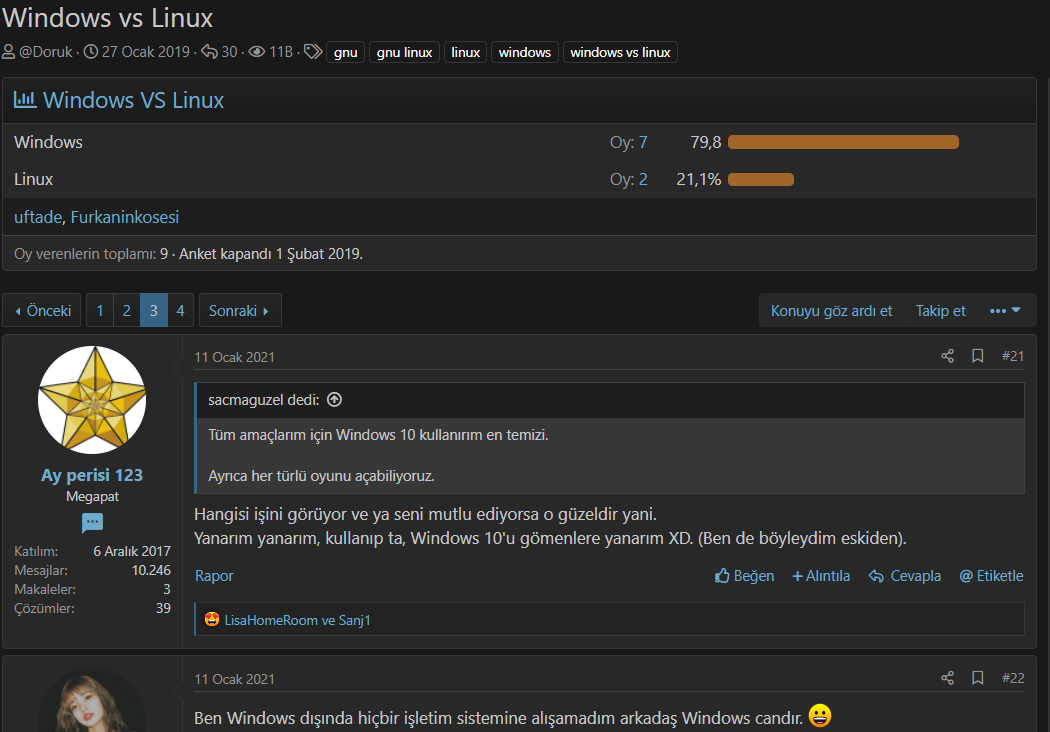Open post #21's date 11 Ocak 2021

pos(234,357)
